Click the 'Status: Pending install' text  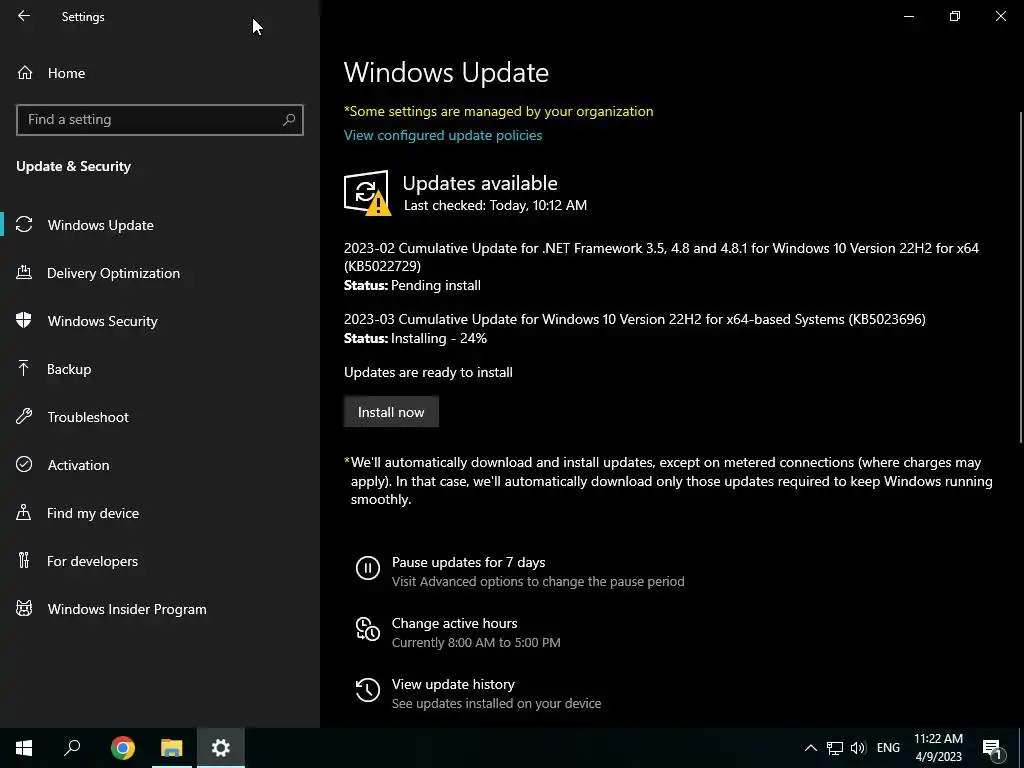pyautogui.click(x=412, y=285)
